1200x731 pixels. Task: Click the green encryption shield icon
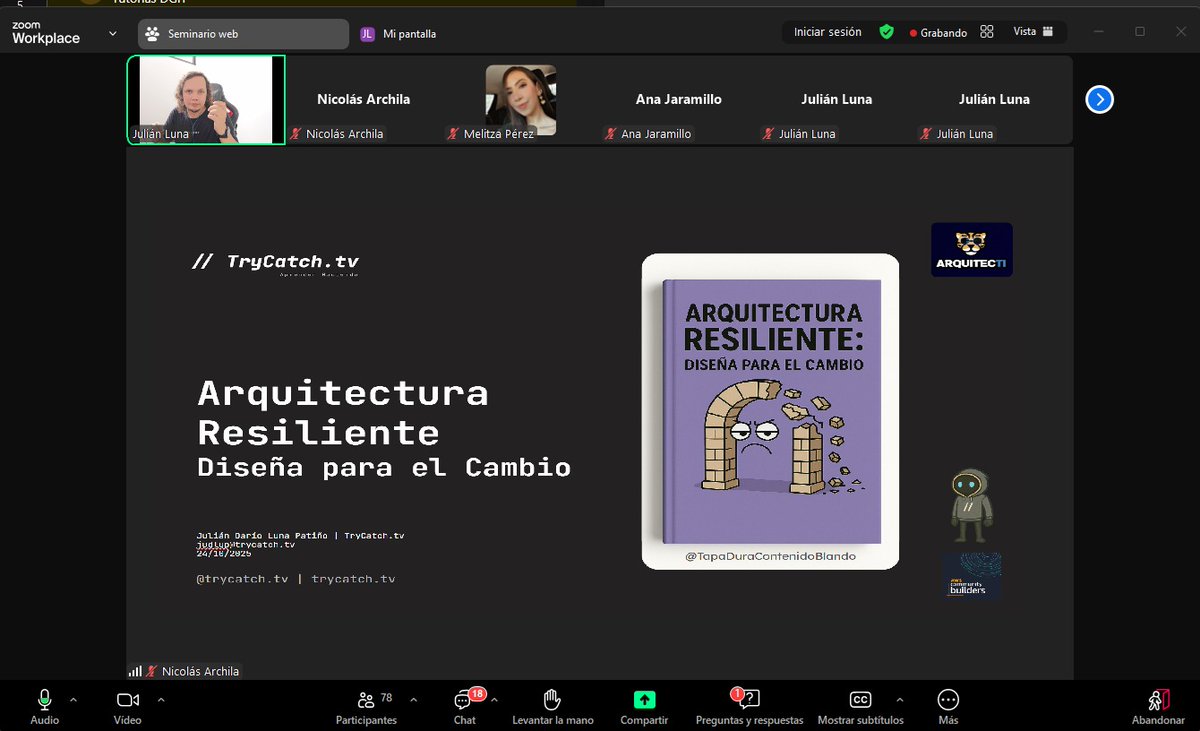pyautogui.click(x=886, y=32)
